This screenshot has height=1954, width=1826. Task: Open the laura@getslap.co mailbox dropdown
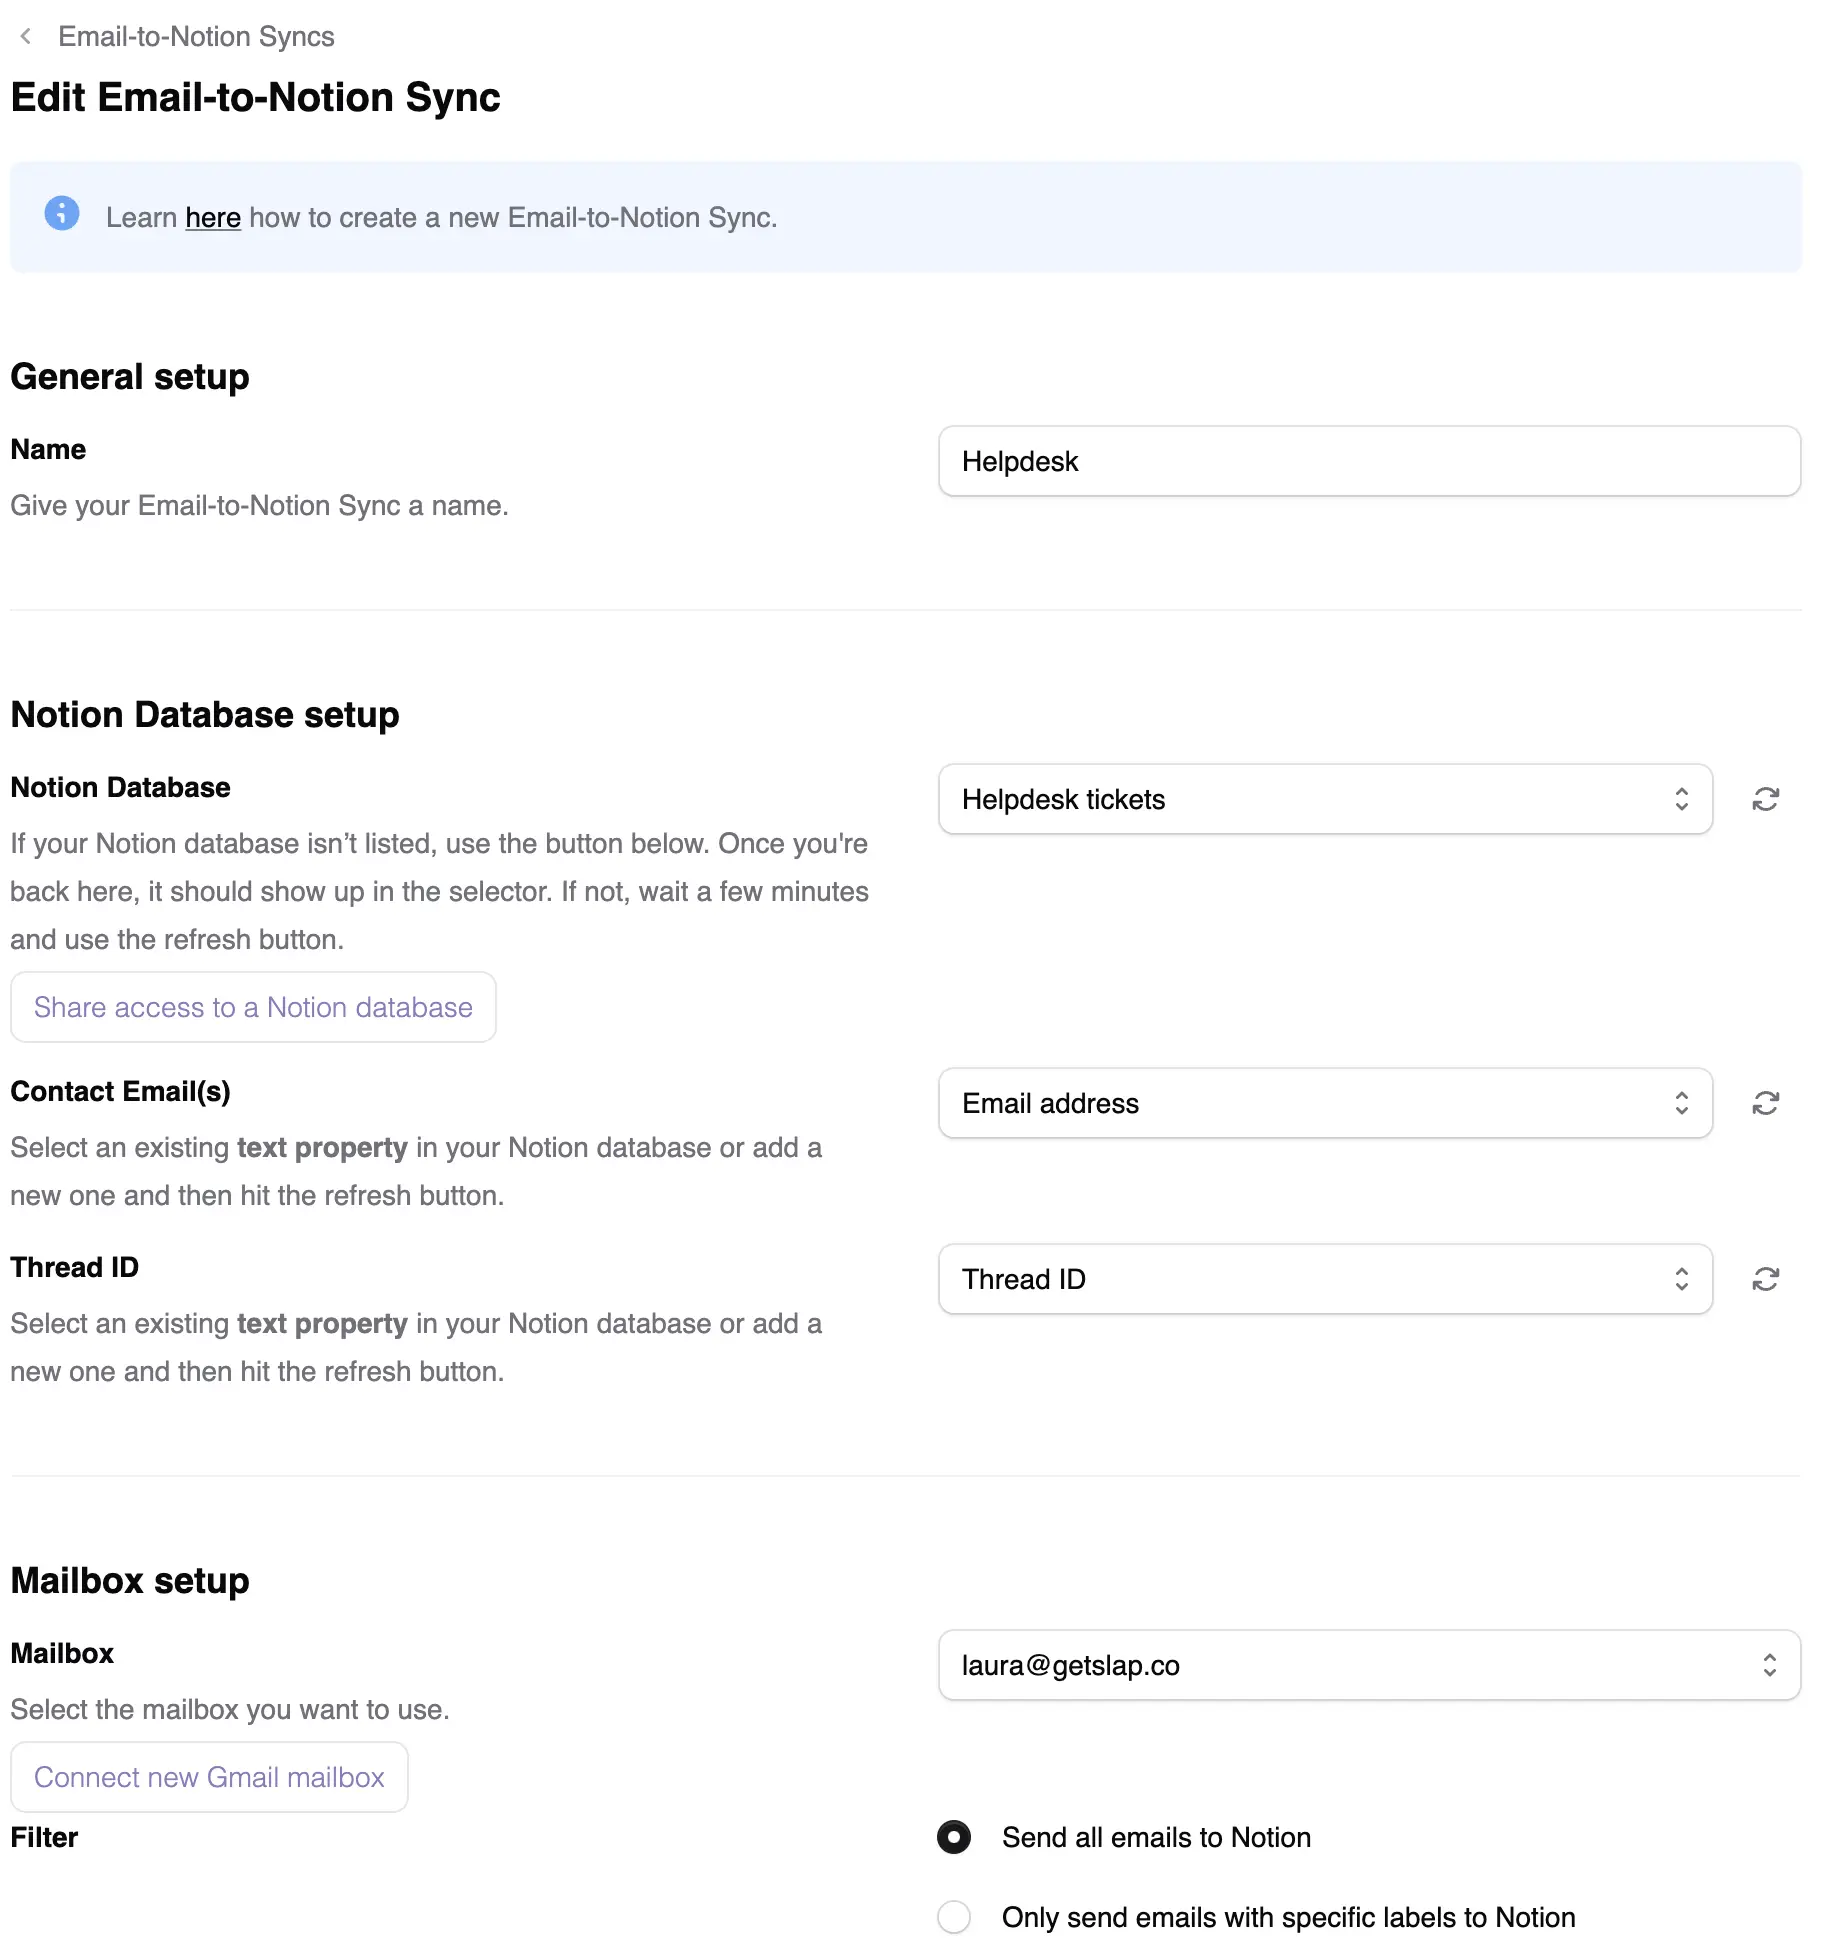[1368, 1665]
